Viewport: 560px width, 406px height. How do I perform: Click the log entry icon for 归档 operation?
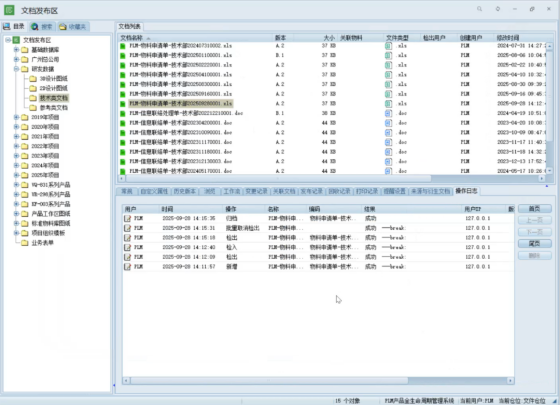[128, 218]
